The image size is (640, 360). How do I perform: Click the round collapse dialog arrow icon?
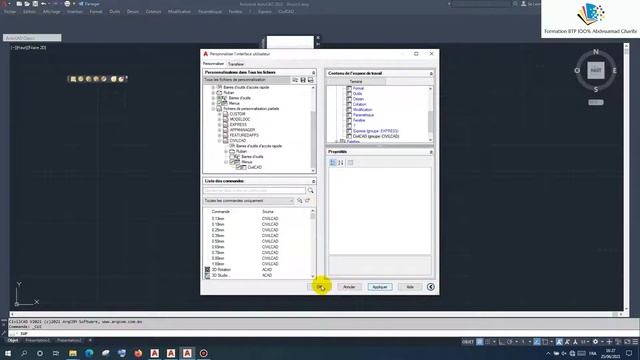pyautogui.click(x=431, y=287)
